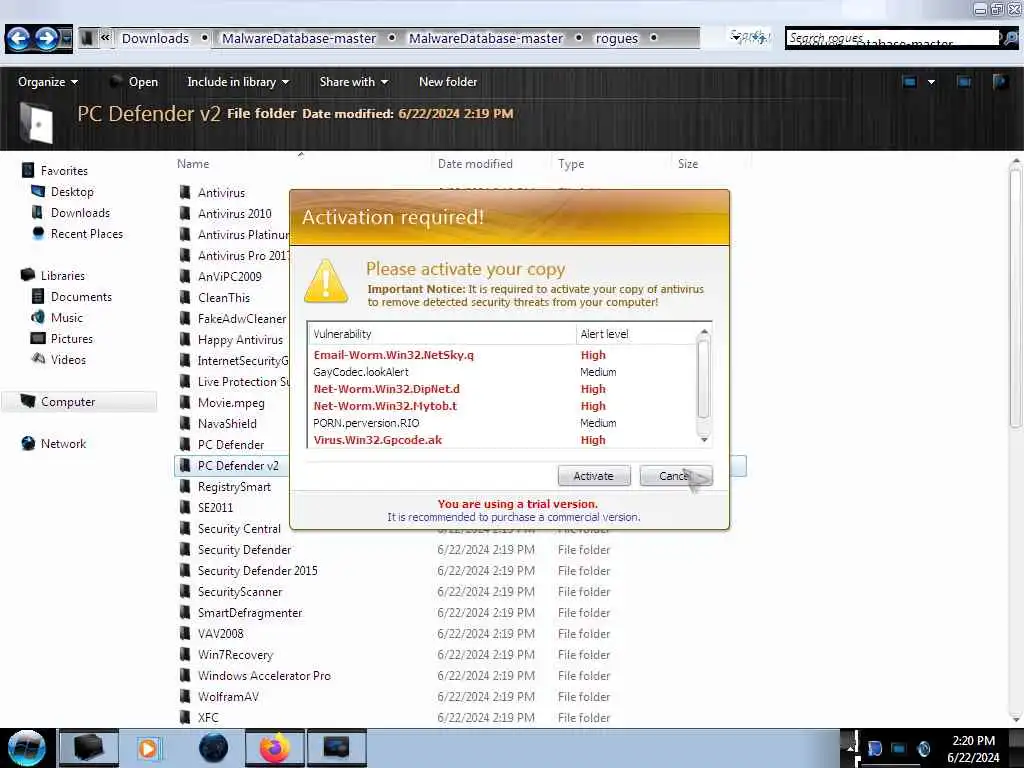Select the CleanThis folder icon
This screenshot has width=1024, height=768.
pos(185,297)
